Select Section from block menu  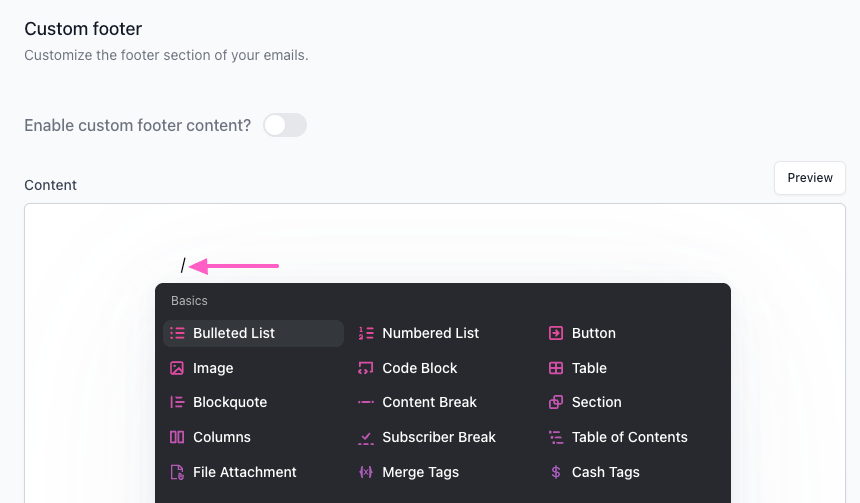click(596, 402)
